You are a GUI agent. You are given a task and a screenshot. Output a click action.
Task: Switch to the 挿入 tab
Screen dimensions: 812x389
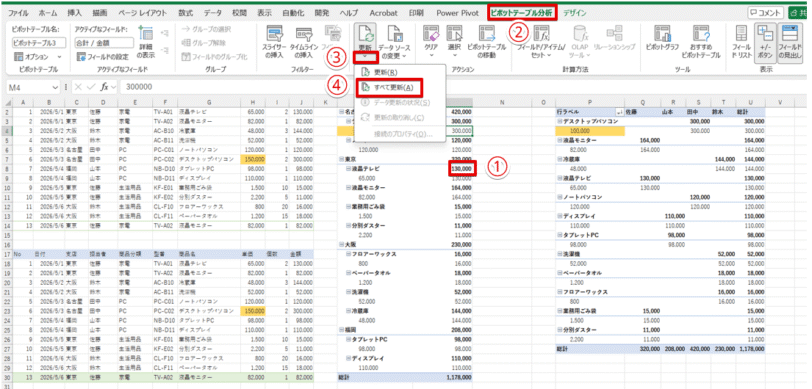pos(75,13)
